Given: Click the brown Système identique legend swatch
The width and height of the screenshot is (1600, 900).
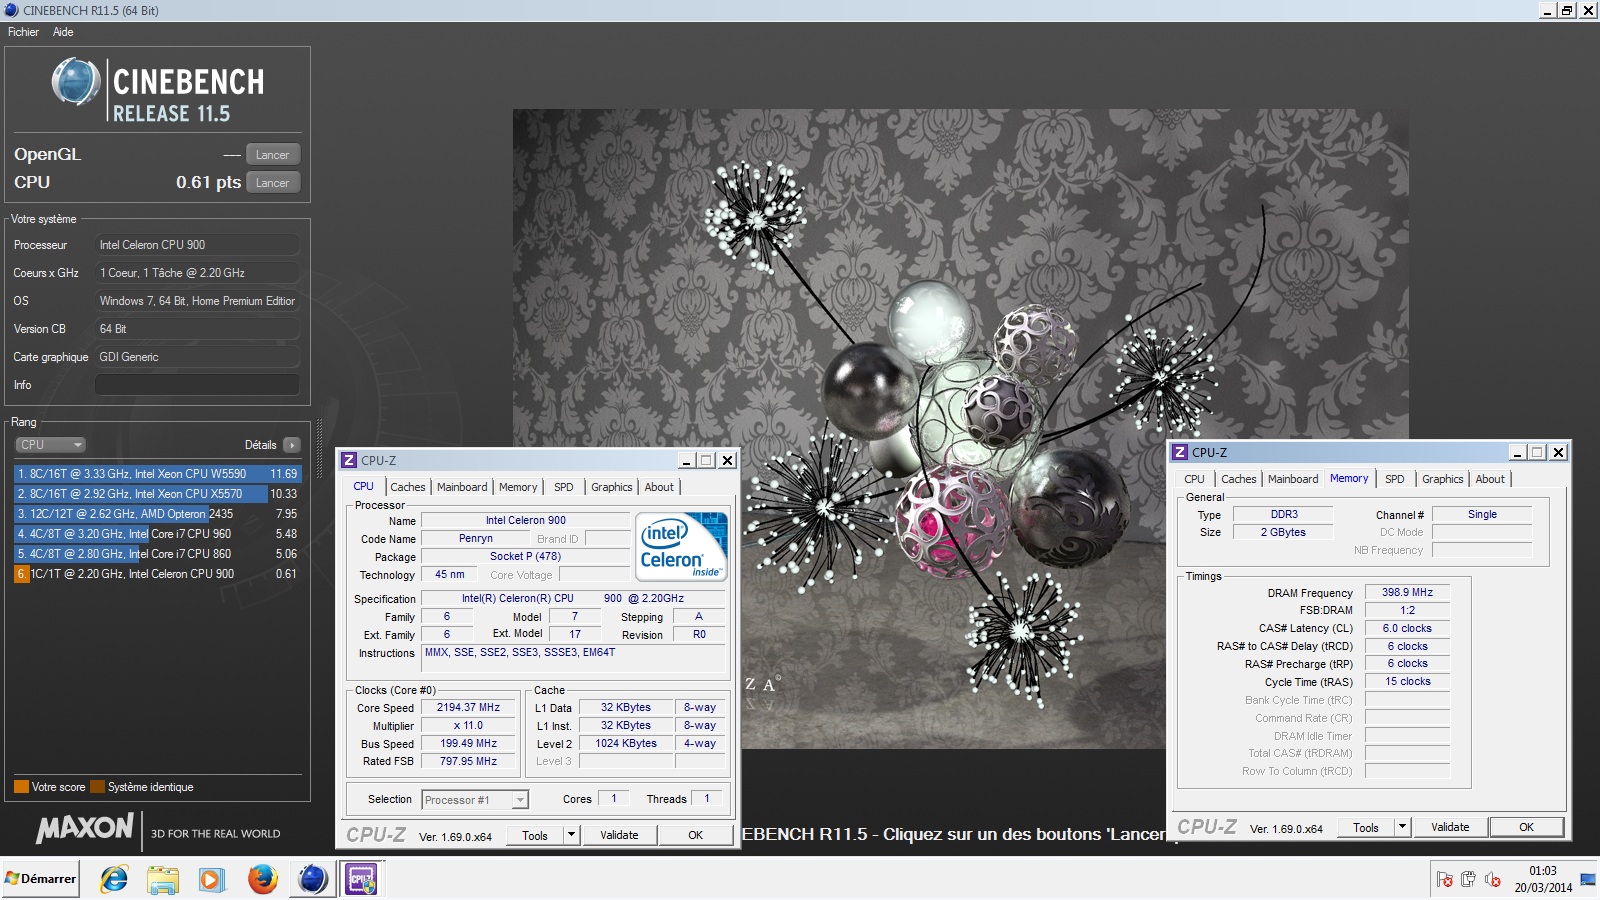Looking at the screenshot, I should point(97,787).
